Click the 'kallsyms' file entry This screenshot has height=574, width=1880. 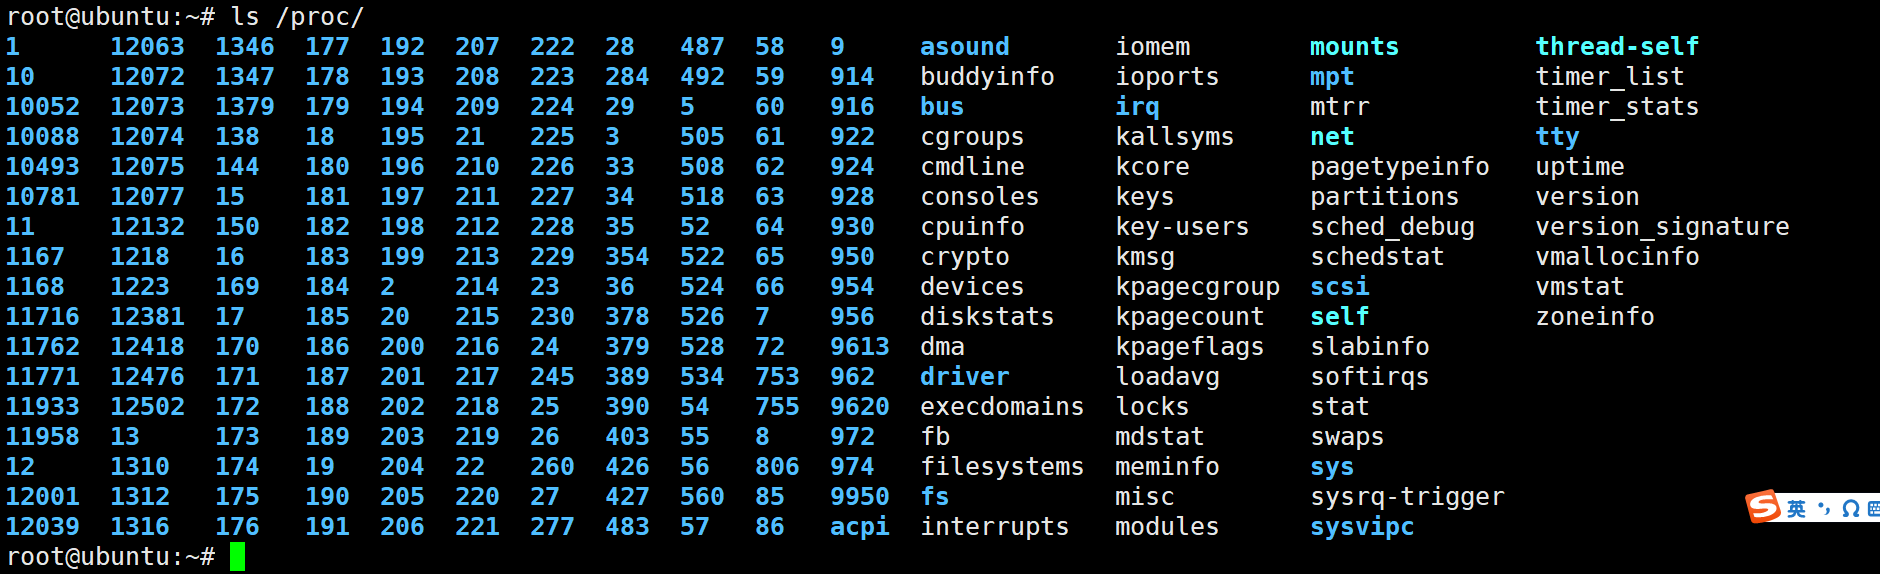pos(1174,137)
